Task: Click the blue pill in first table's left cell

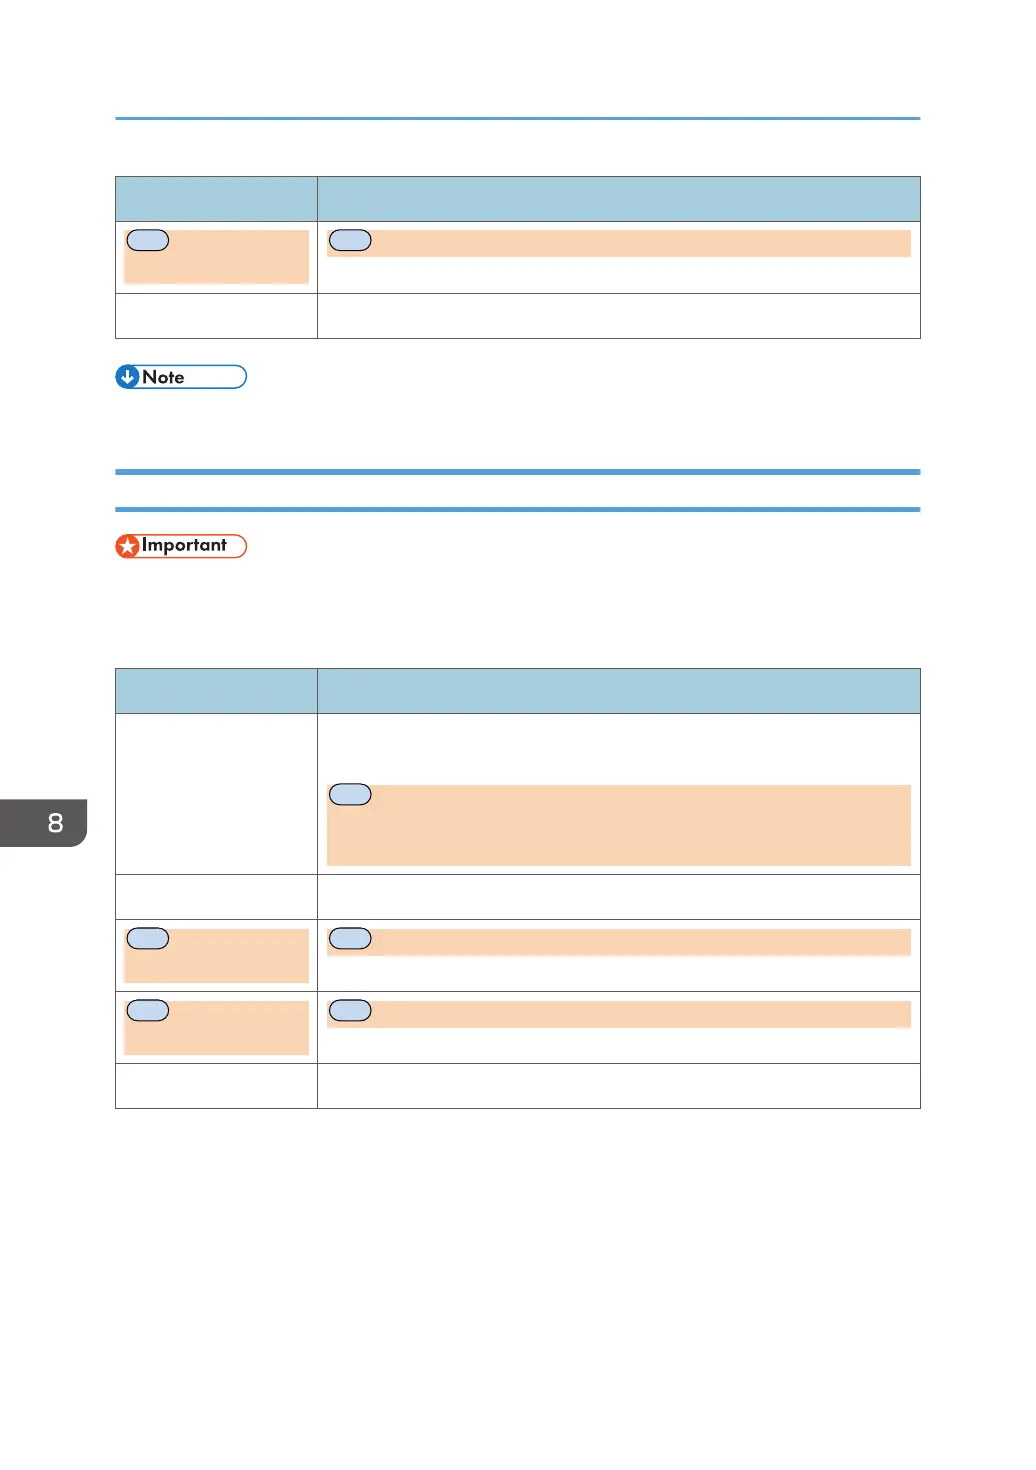Action: click(148, 240)
